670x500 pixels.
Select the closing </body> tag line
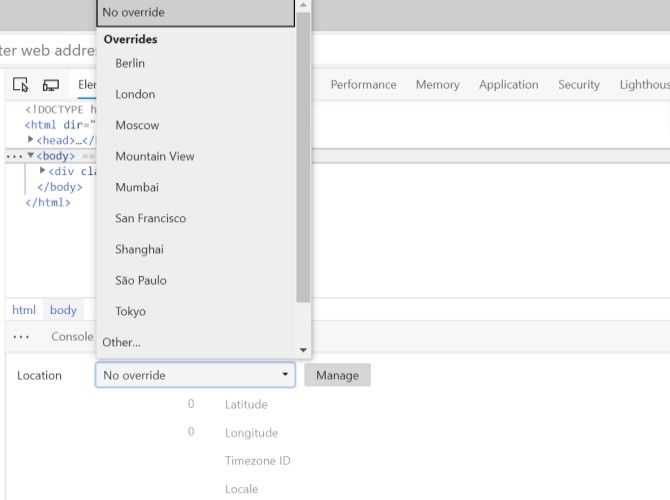(x=60, y=187)
